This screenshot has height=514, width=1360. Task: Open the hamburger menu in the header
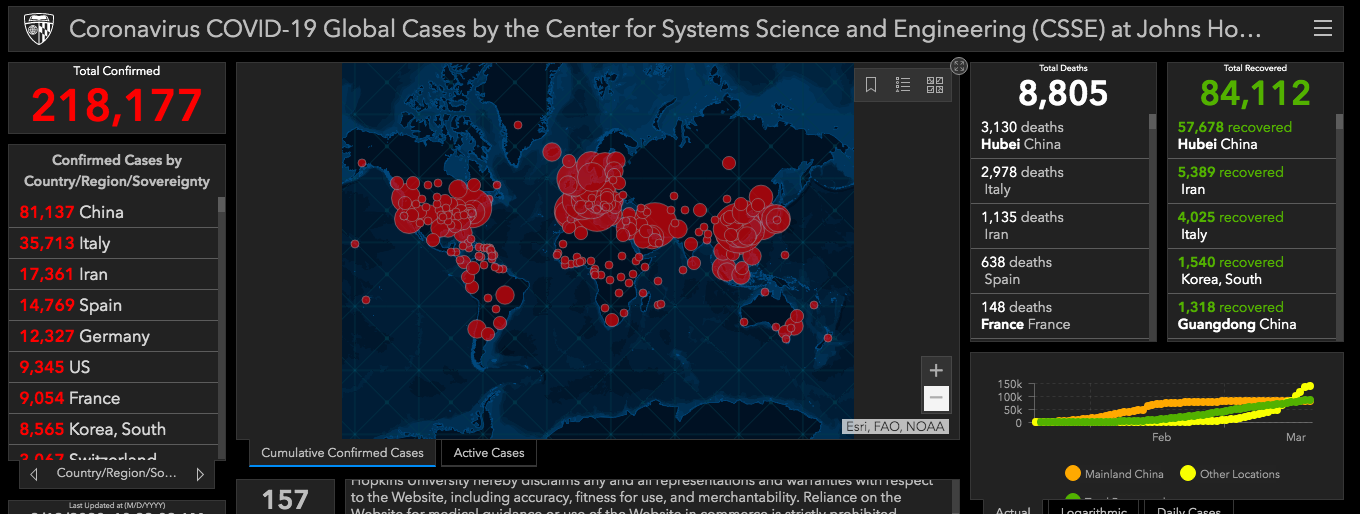pos(1323,29)
